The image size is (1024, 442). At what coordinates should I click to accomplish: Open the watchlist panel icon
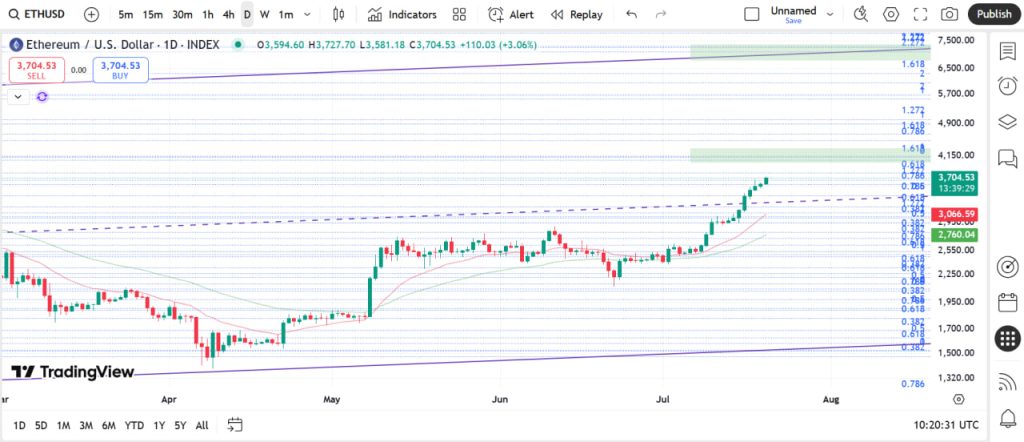[x=1007, y=52]
